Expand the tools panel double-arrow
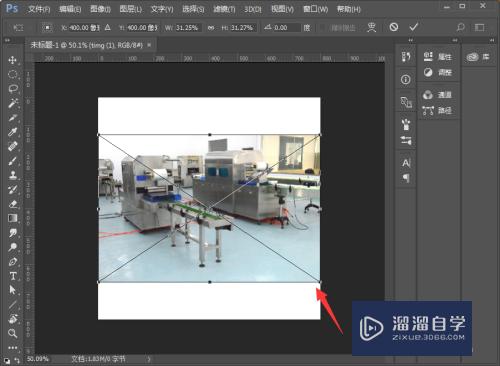This screenshot has width=500, height=366. (7, 40)
